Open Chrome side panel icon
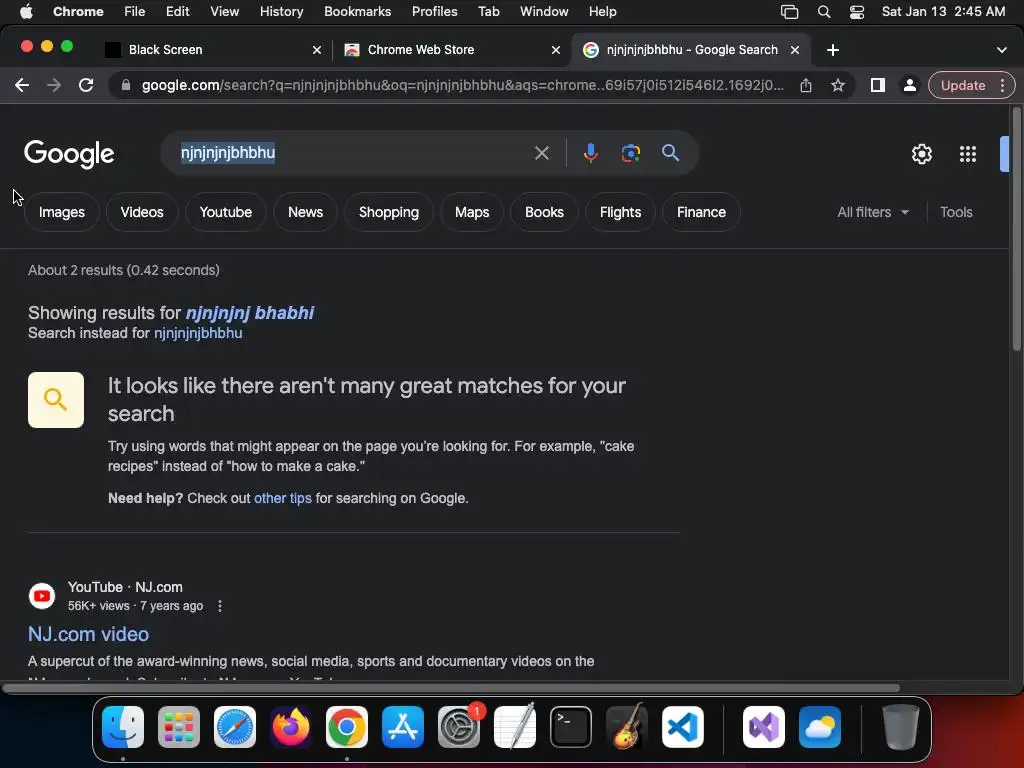The height and width of the screenshot is (768, 1024). pos(878,85)
